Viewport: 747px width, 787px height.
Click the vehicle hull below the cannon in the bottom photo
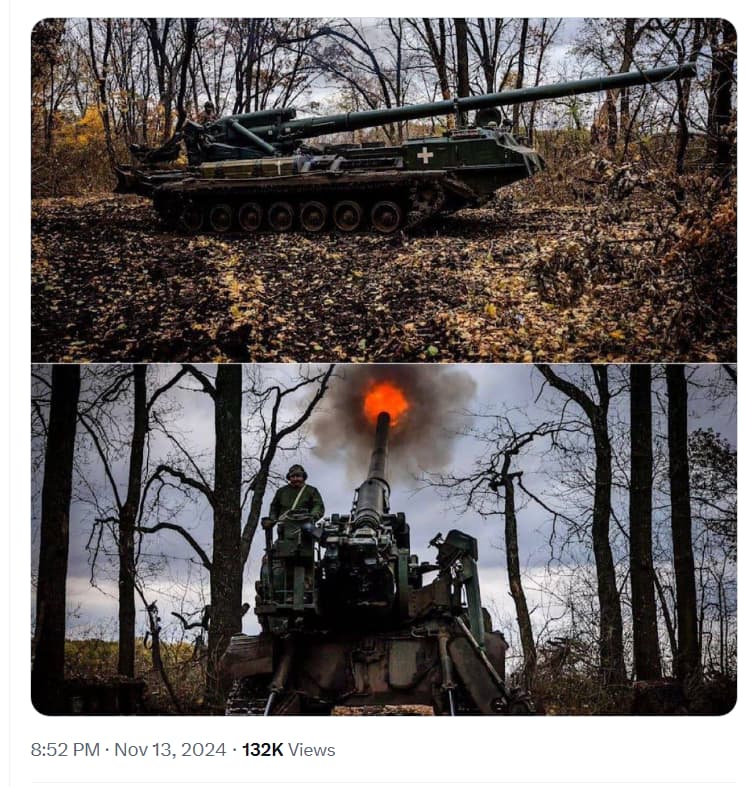(x=366, y=670)
